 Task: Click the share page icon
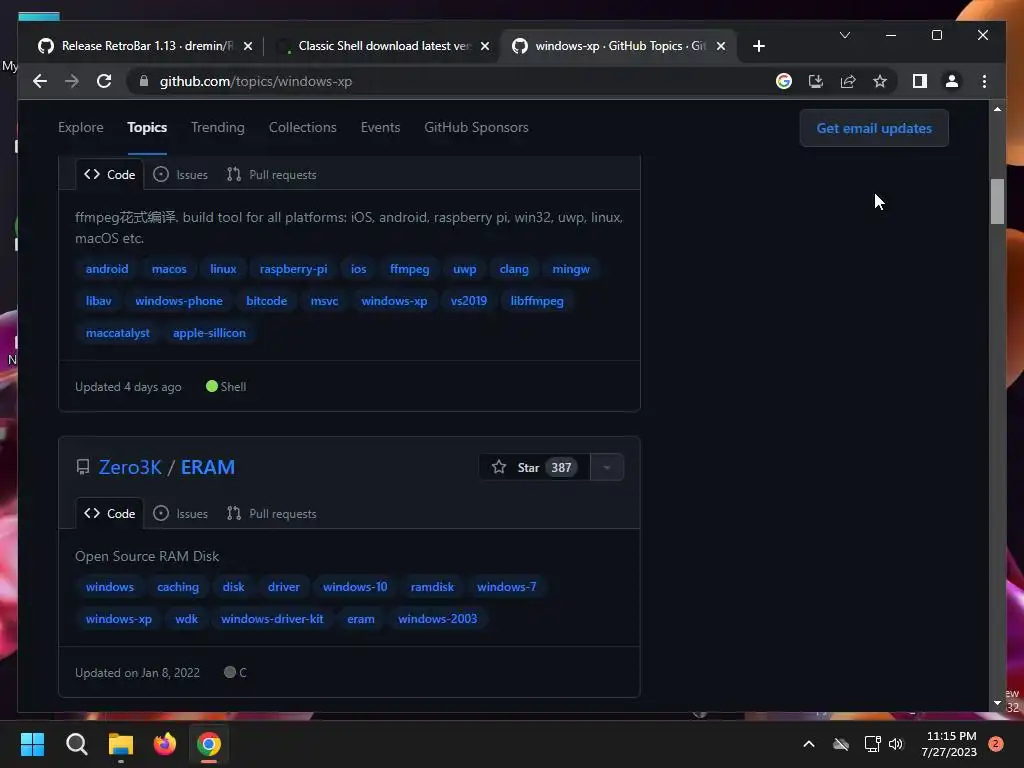pyautogui.click(x=848, y=81)
